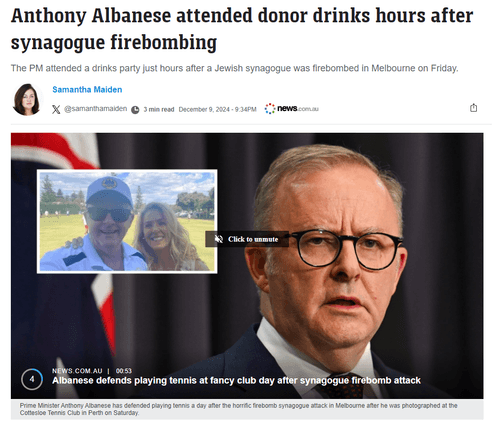Screen dimensions: 500x428
Task: Click the video title about tennis defence
Action: pyautogui.click(x=236, y=380)
